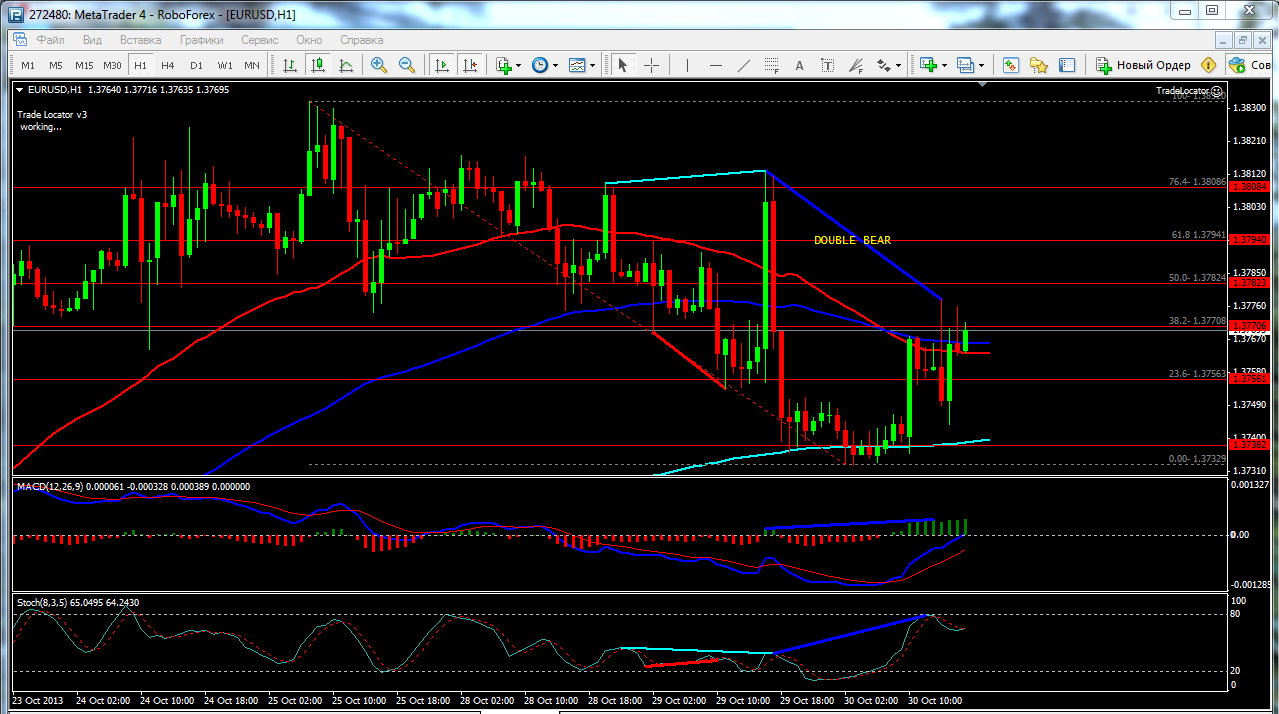The image size is (1279, 714).
Task: Open the Вставка menu
Action: coord(140,40)
